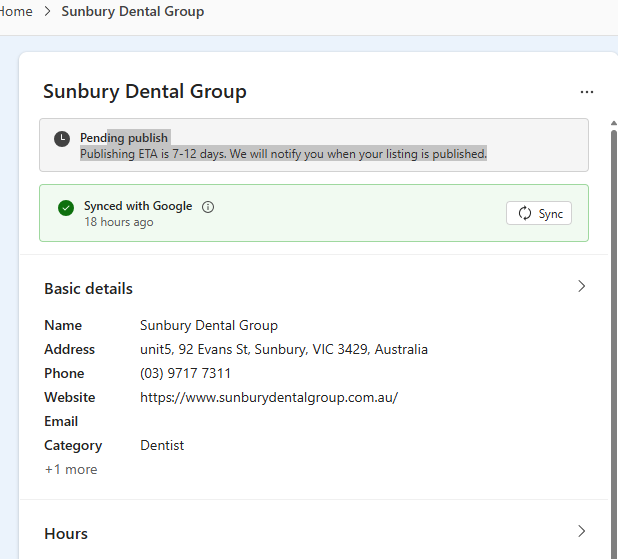The image size is (618, 559).
Task: Click the Category field label
Action: click(73, 446)
